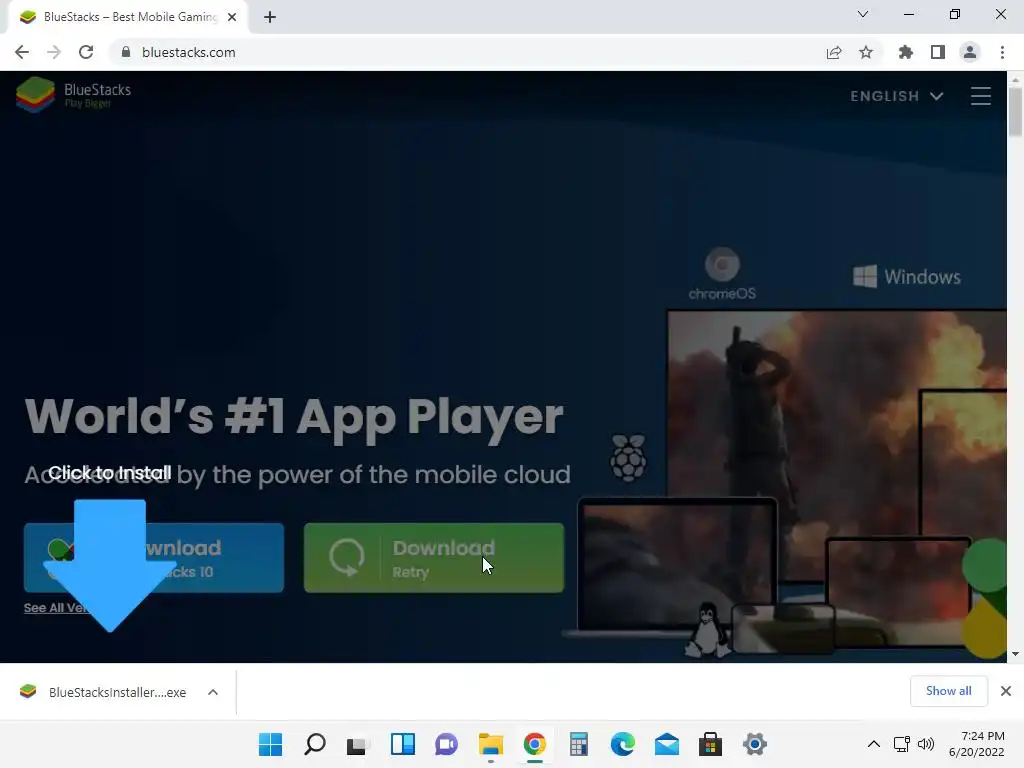Click the World's #1 App Player heading
Viewport: 1024px width, 768px height.
294,418
